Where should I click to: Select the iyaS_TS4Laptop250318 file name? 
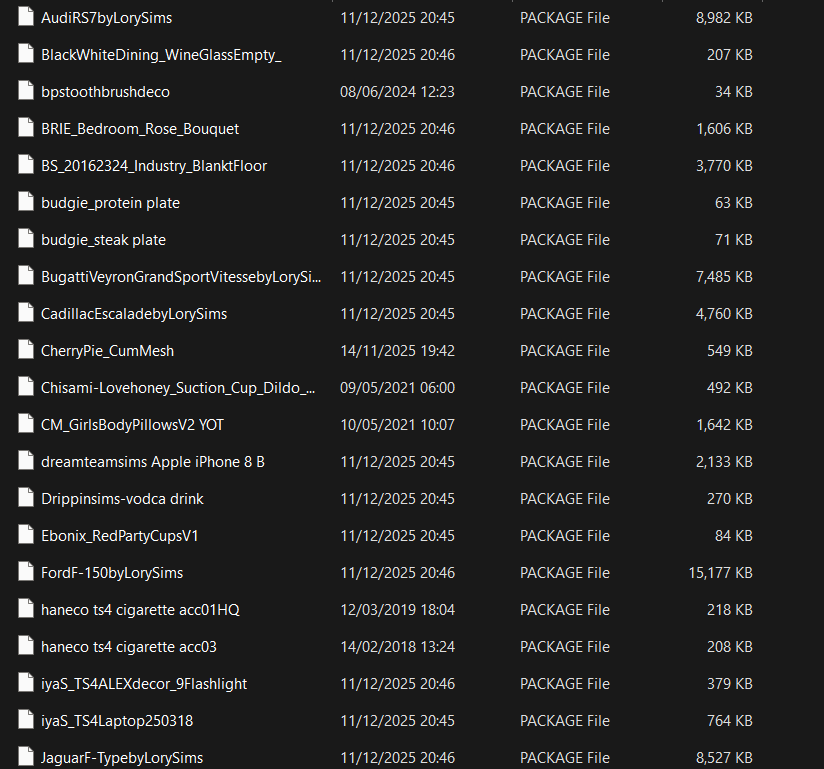(x=117, y=721)
